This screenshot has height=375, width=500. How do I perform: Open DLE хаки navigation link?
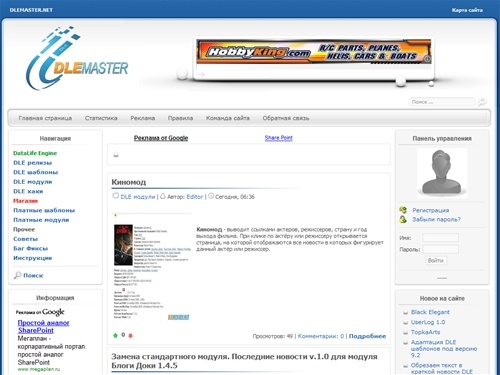tap(28, 191)
